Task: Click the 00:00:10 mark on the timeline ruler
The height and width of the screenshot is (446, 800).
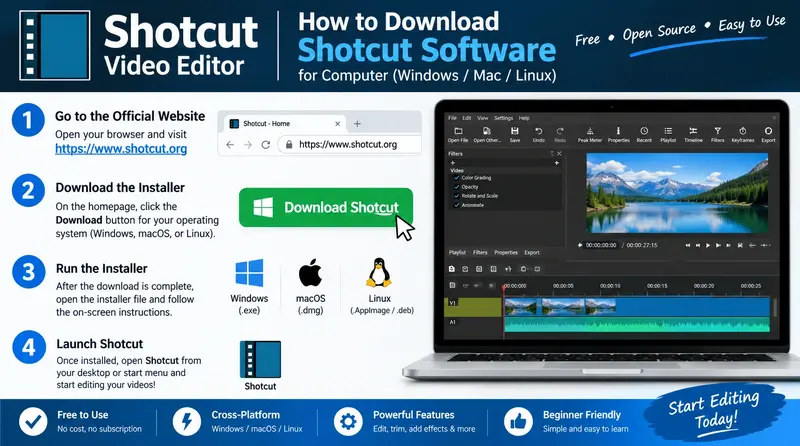Action: click(x=610, y=286)
